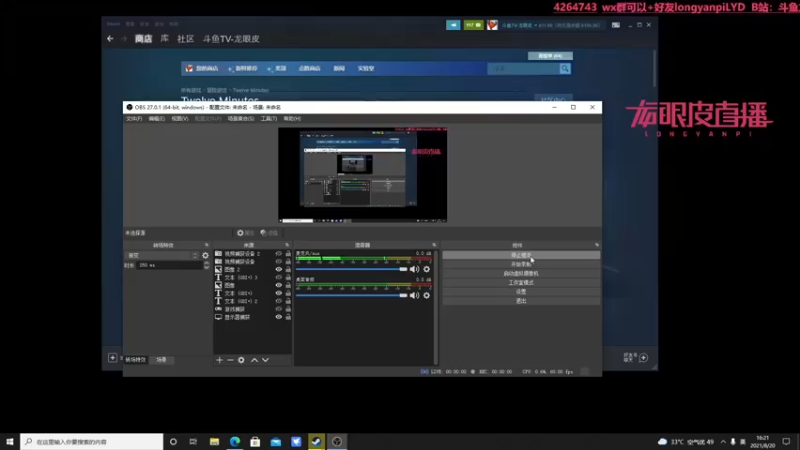Open File Explorer from the taskbar
Viewport: 800px width, 450px height.
[x=214, y=441]
